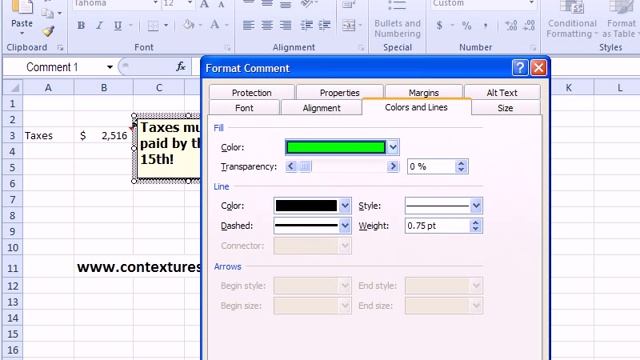The image size is (640, 360).
Task: Click the Decrease Decimal icon
Action: [529, 26]
